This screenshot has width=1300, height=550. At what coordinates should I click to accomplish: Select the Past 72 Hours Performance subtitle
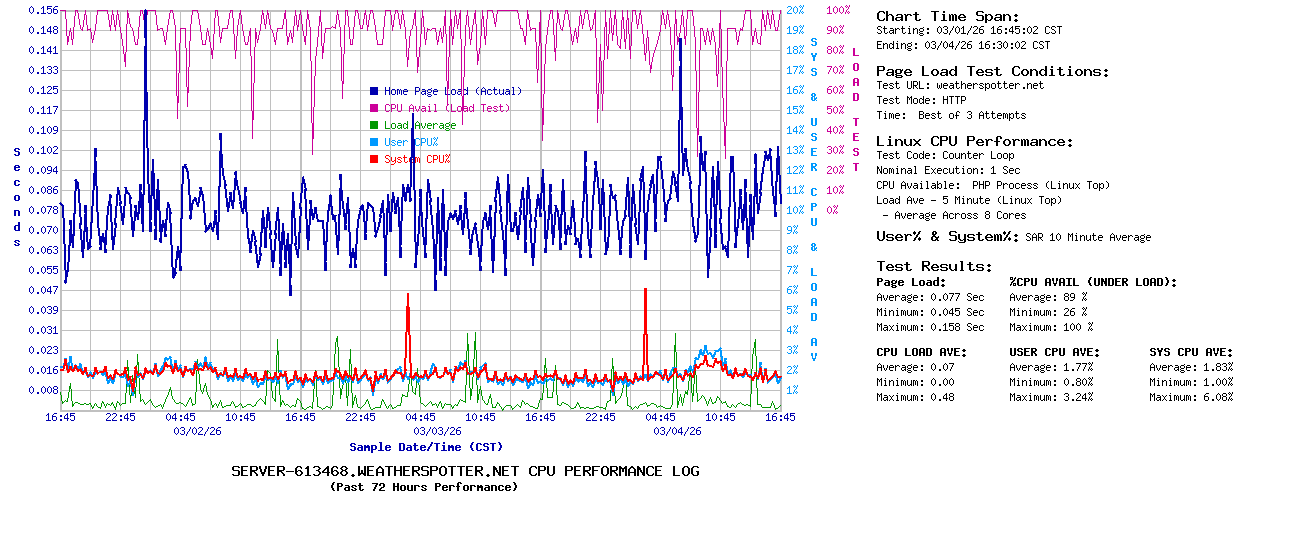click(x=424, y=487)
